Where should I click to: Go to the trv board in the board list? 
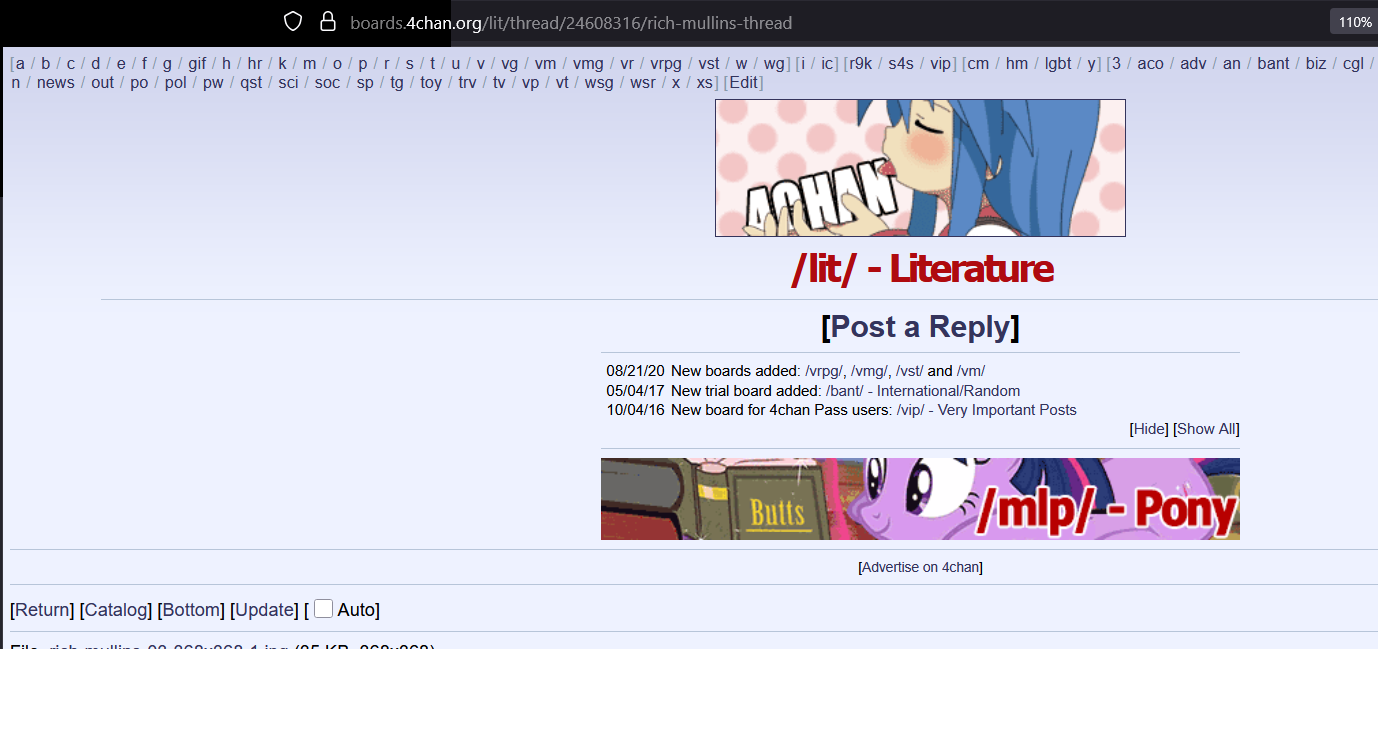pos(467,83)
